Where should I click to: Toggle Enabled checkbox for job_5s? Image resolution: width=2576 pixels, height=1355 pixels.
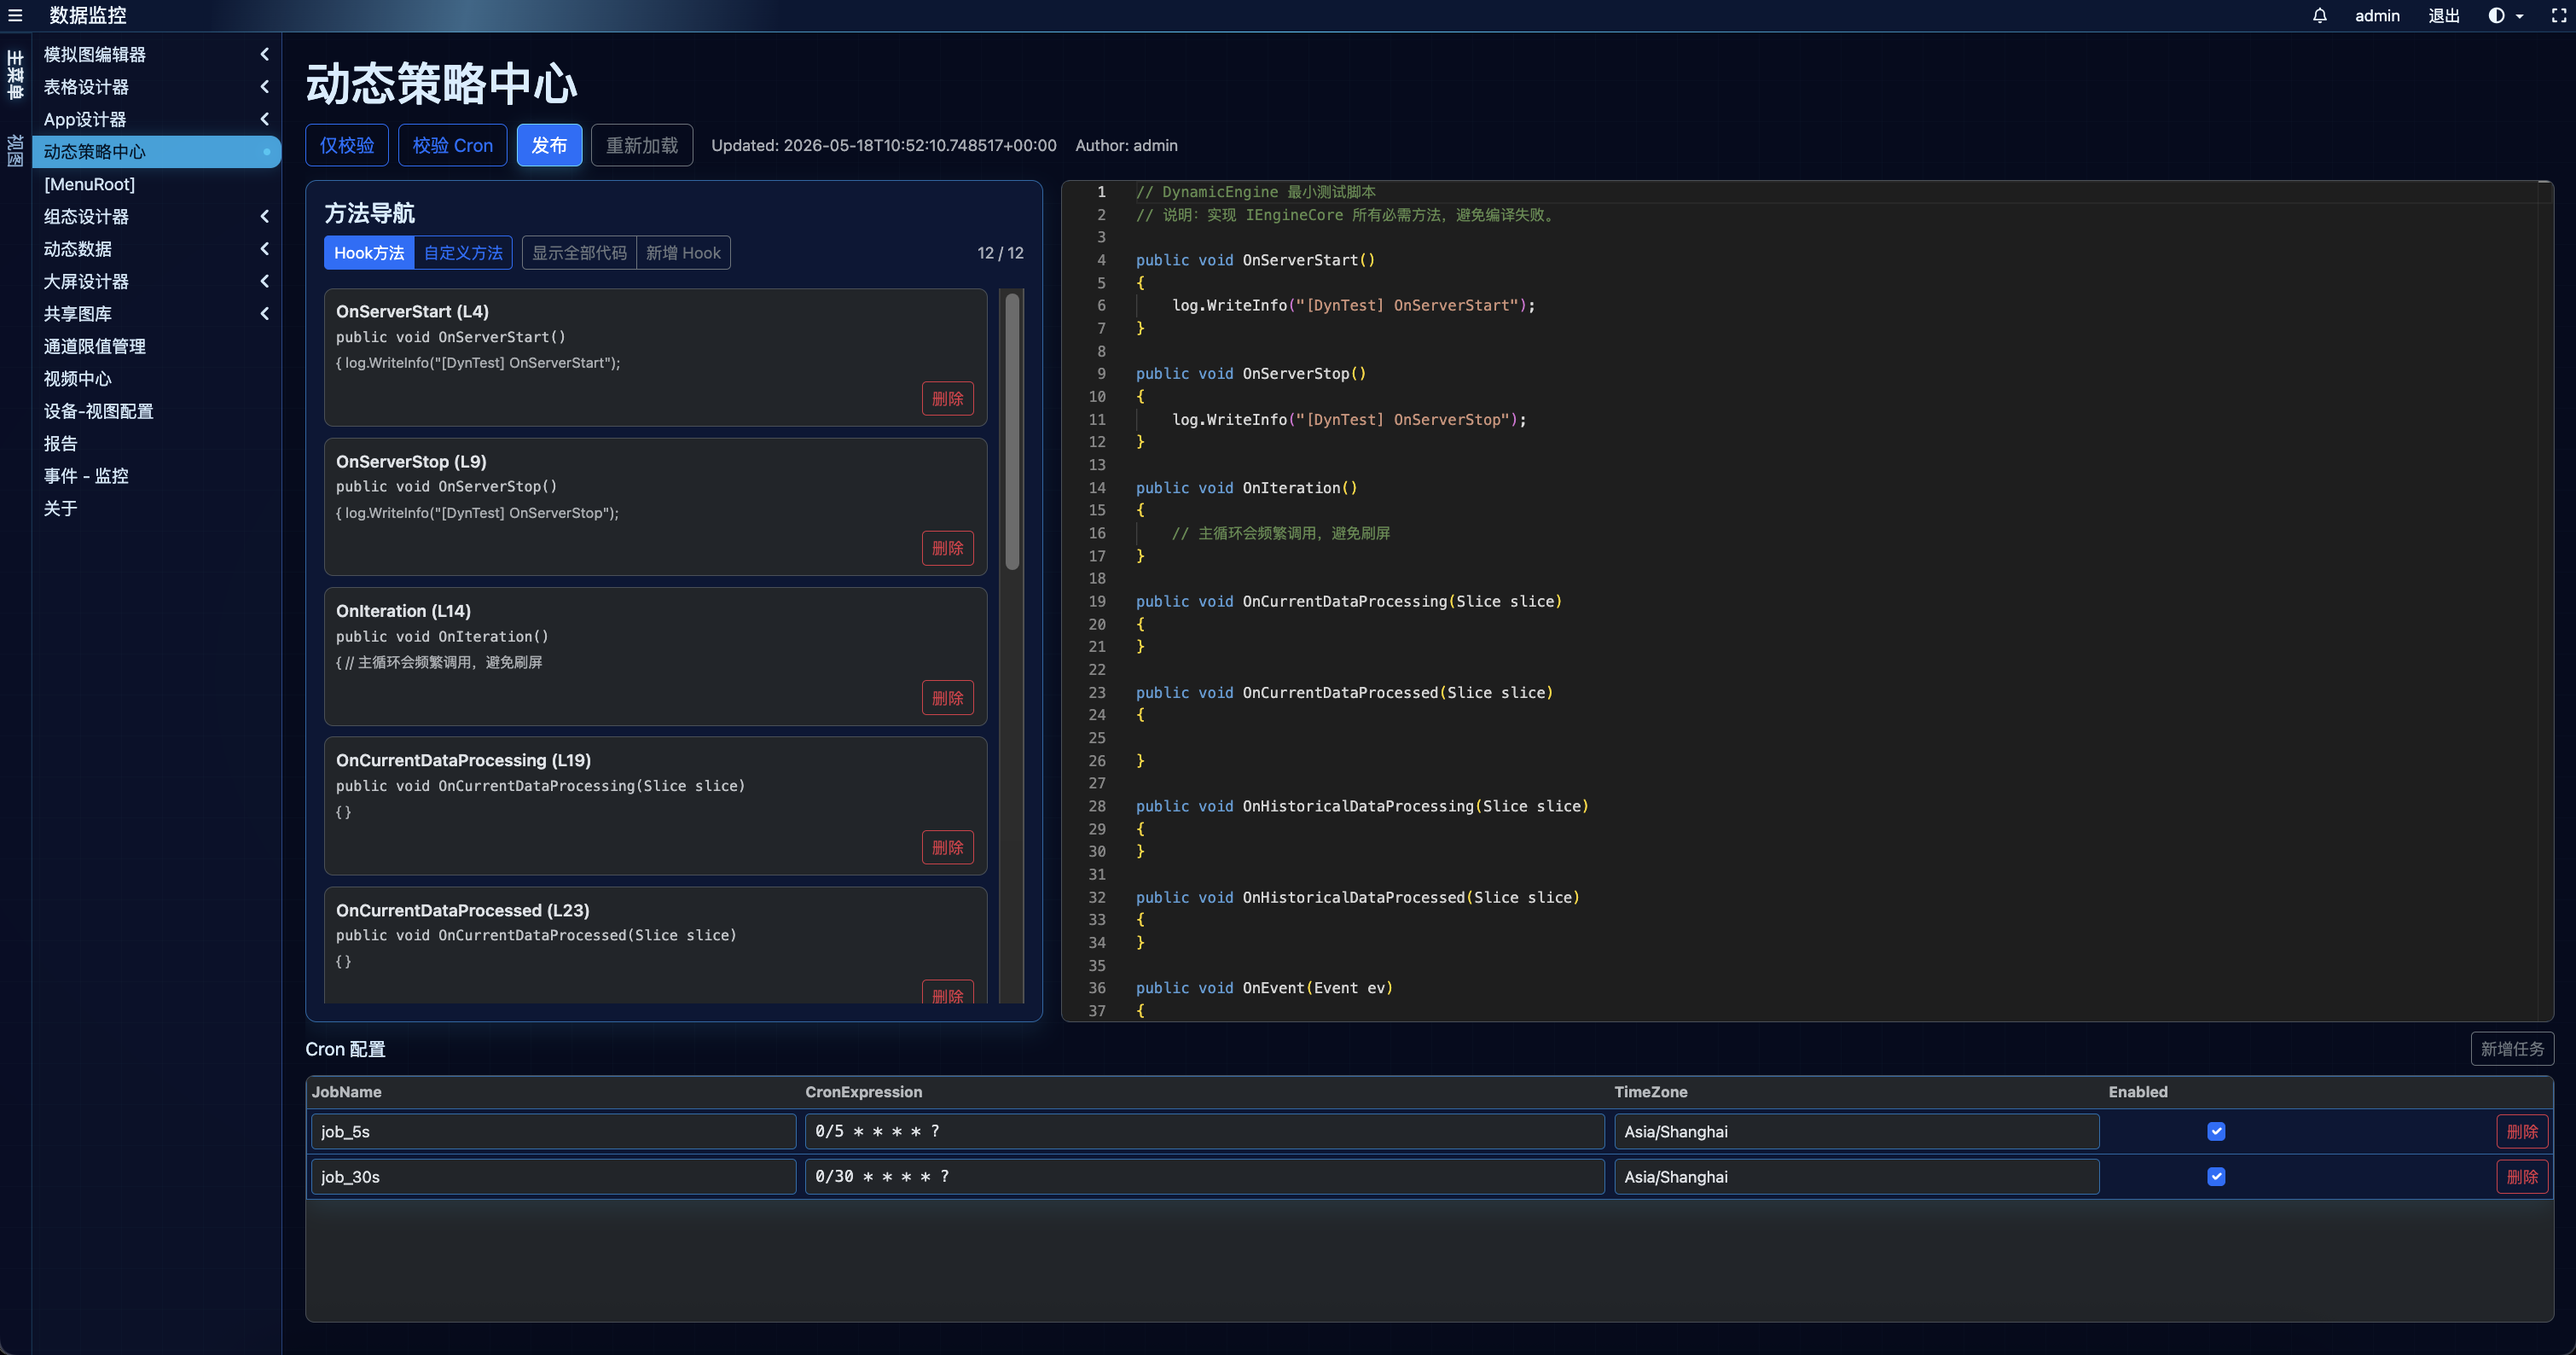[x=2216, y=1131]
